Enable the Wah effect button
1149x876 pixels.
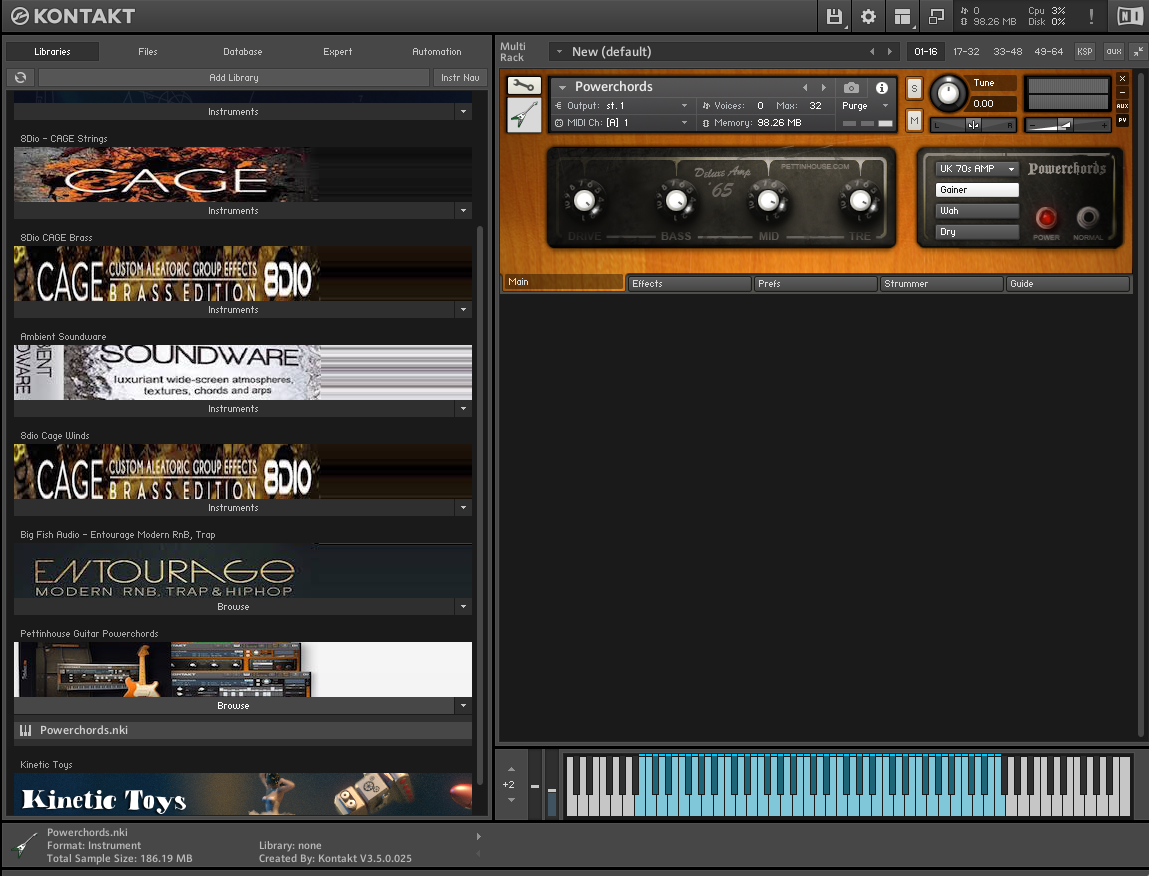(x=977, y=210)
